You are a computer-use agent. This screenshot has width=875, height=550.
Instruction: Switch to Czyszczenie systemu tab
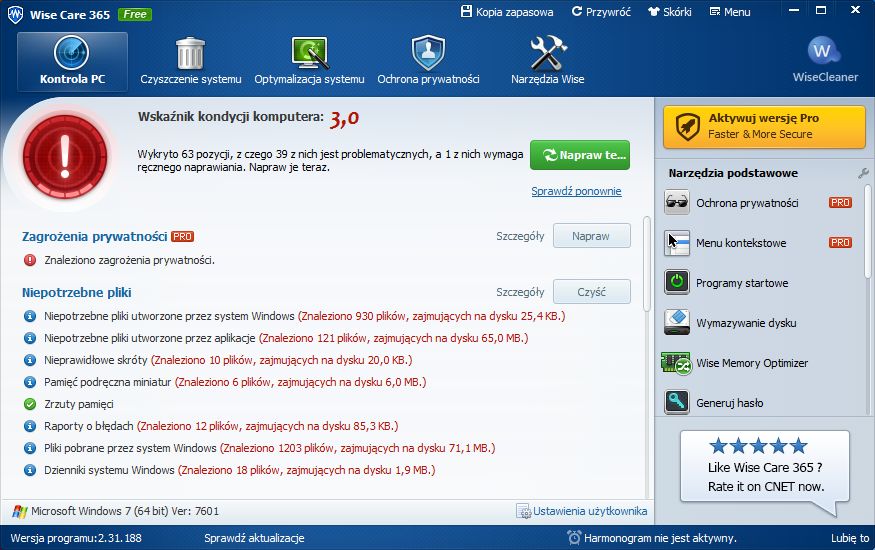(x=190, y=61)
